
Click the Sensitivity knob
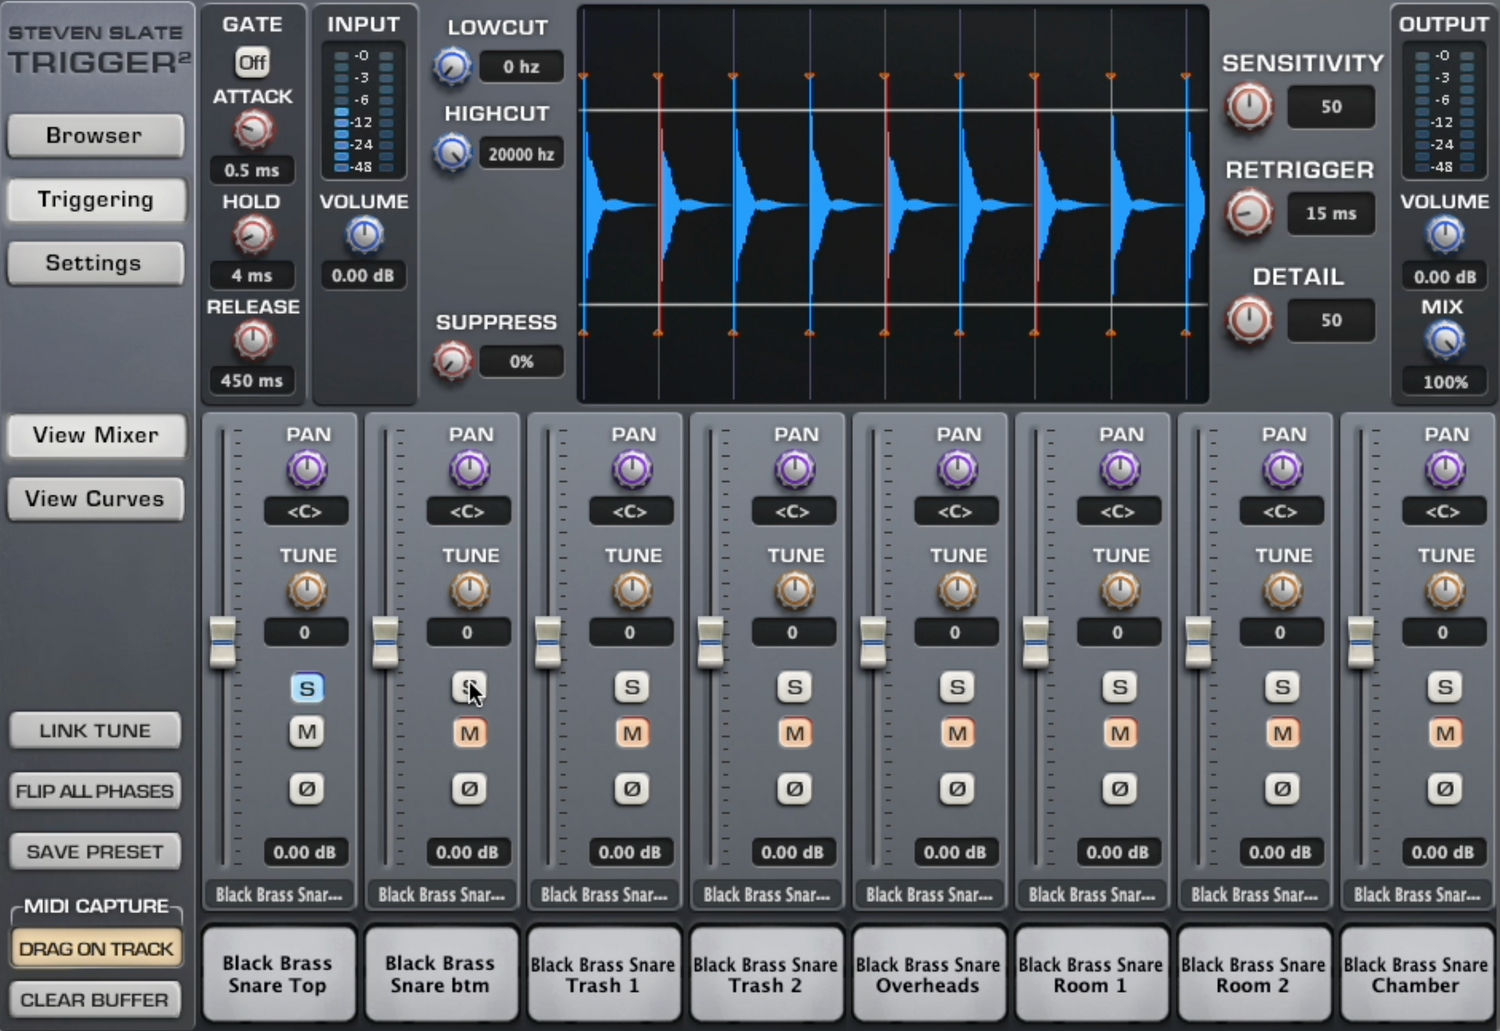click(1249, 107)
